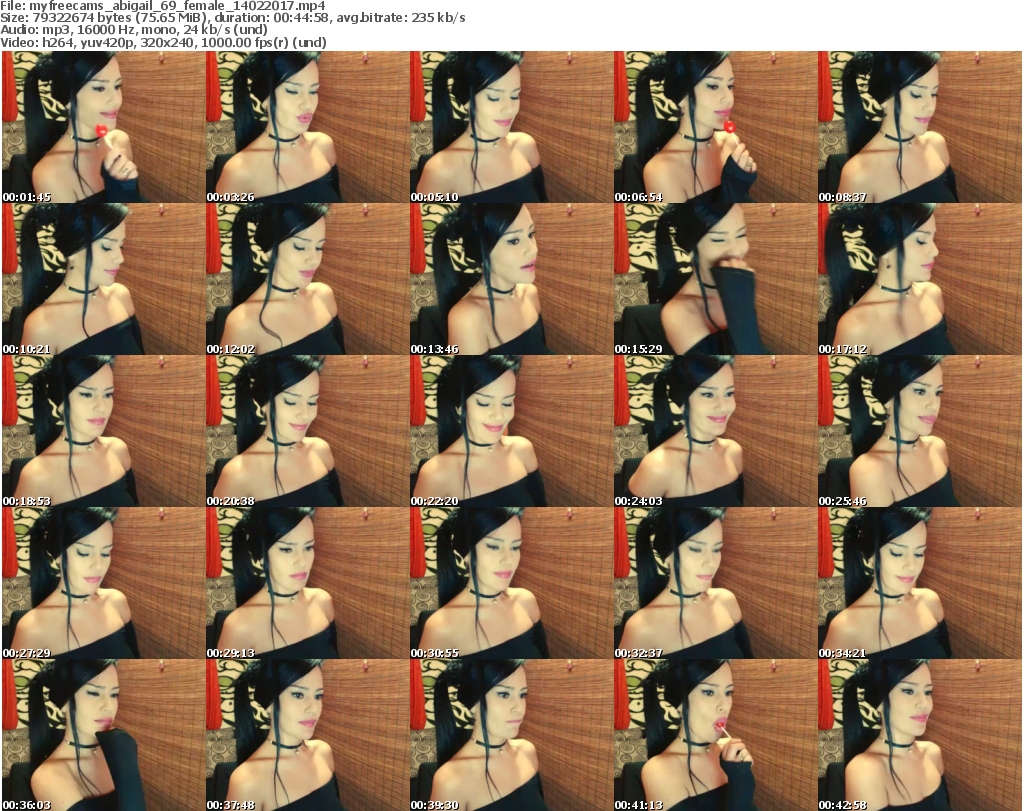Select the thumbnail timestamped 00:39:30
Screen dimensions: 1024x811
point(511,735)
